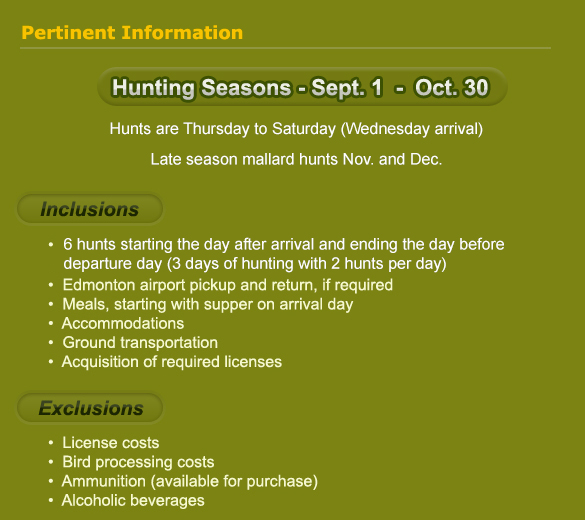Click Edmonton airport pickup and return item
This screenshot has width=585, height=520.
click(x=228, y=285)
